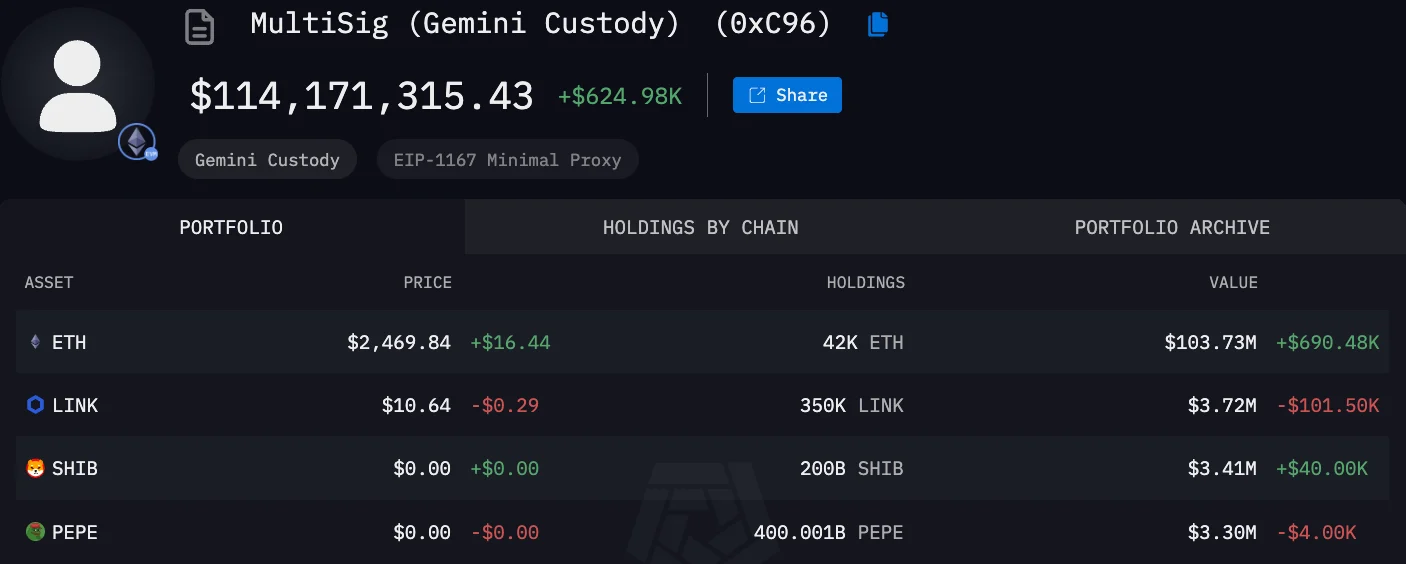Click the SHIB token icon
Image resolution: width=1406 pixels, height=564 pixels.
pos(36,468)
